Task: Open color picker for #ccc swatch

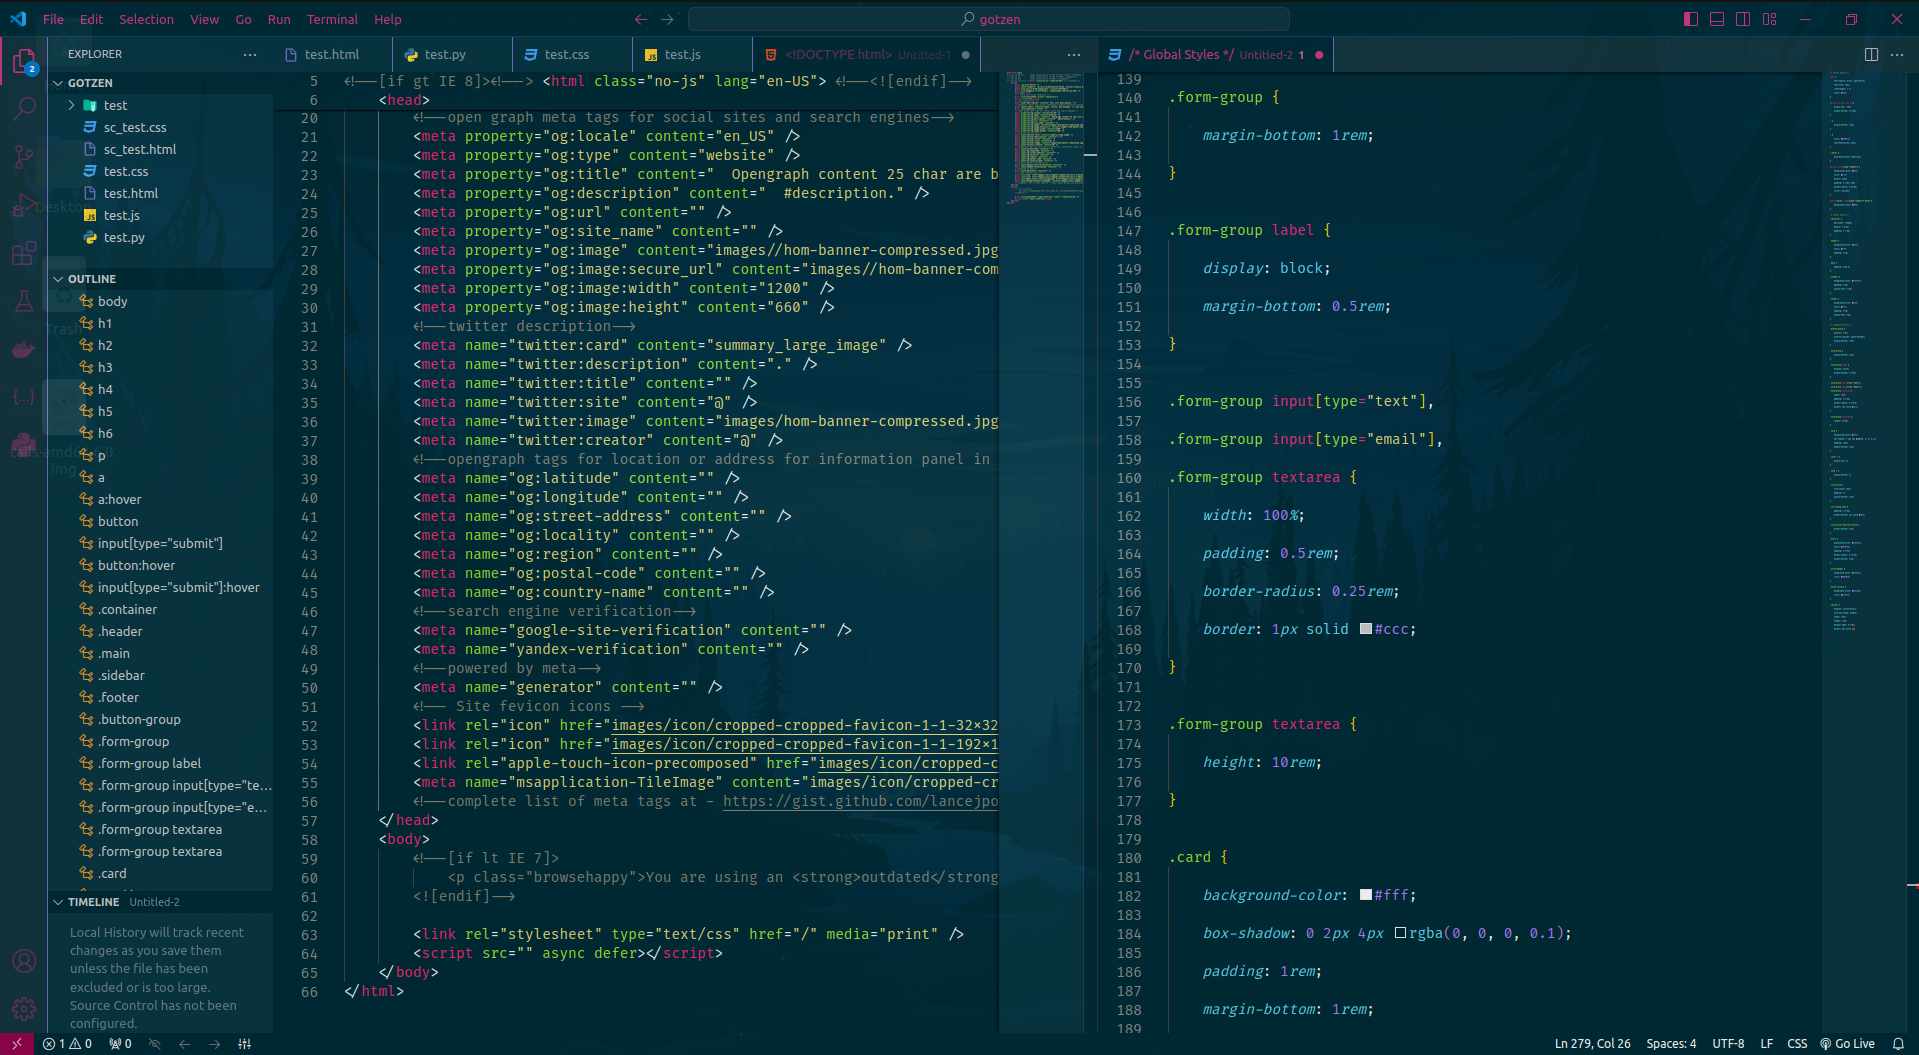Action: [x=1366, y=630]
